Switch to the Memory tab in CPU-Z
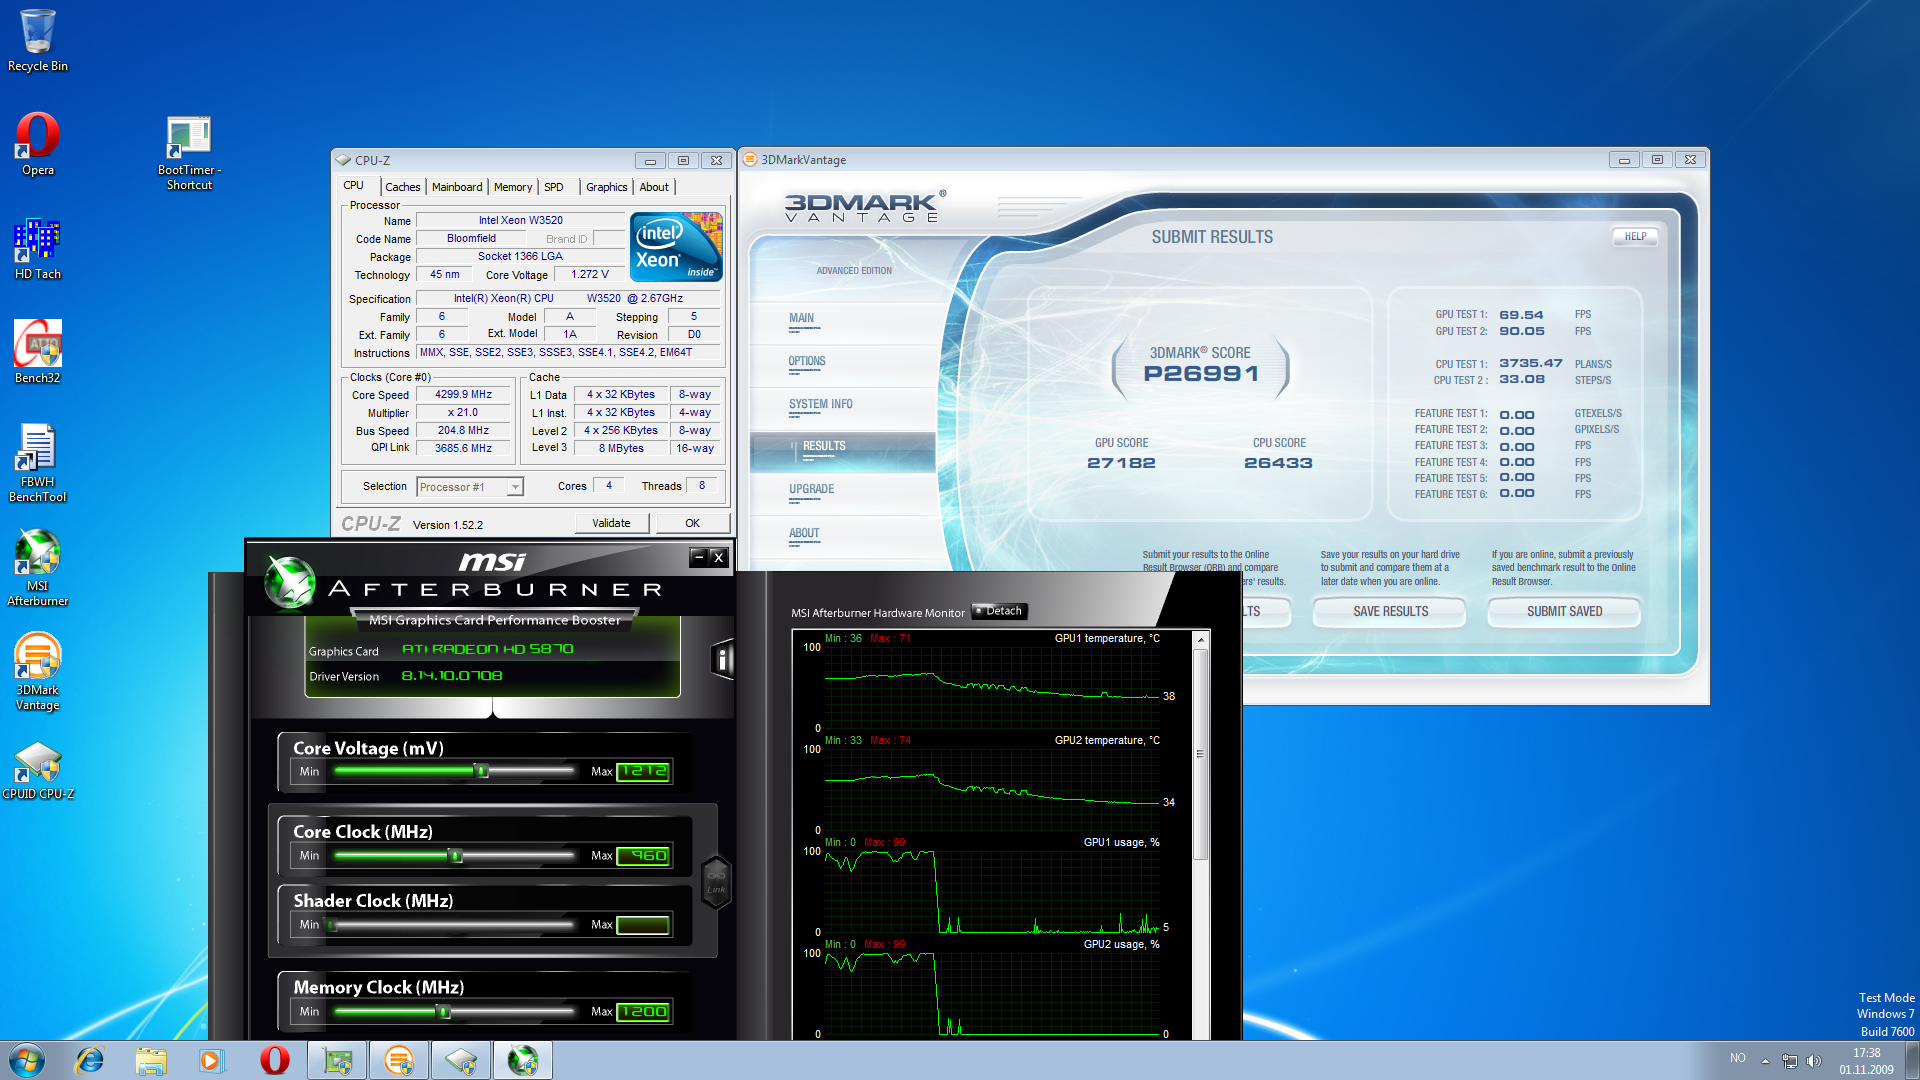Image resolution: width=1920 pixels, height=1080 pixels. point(513,187)
